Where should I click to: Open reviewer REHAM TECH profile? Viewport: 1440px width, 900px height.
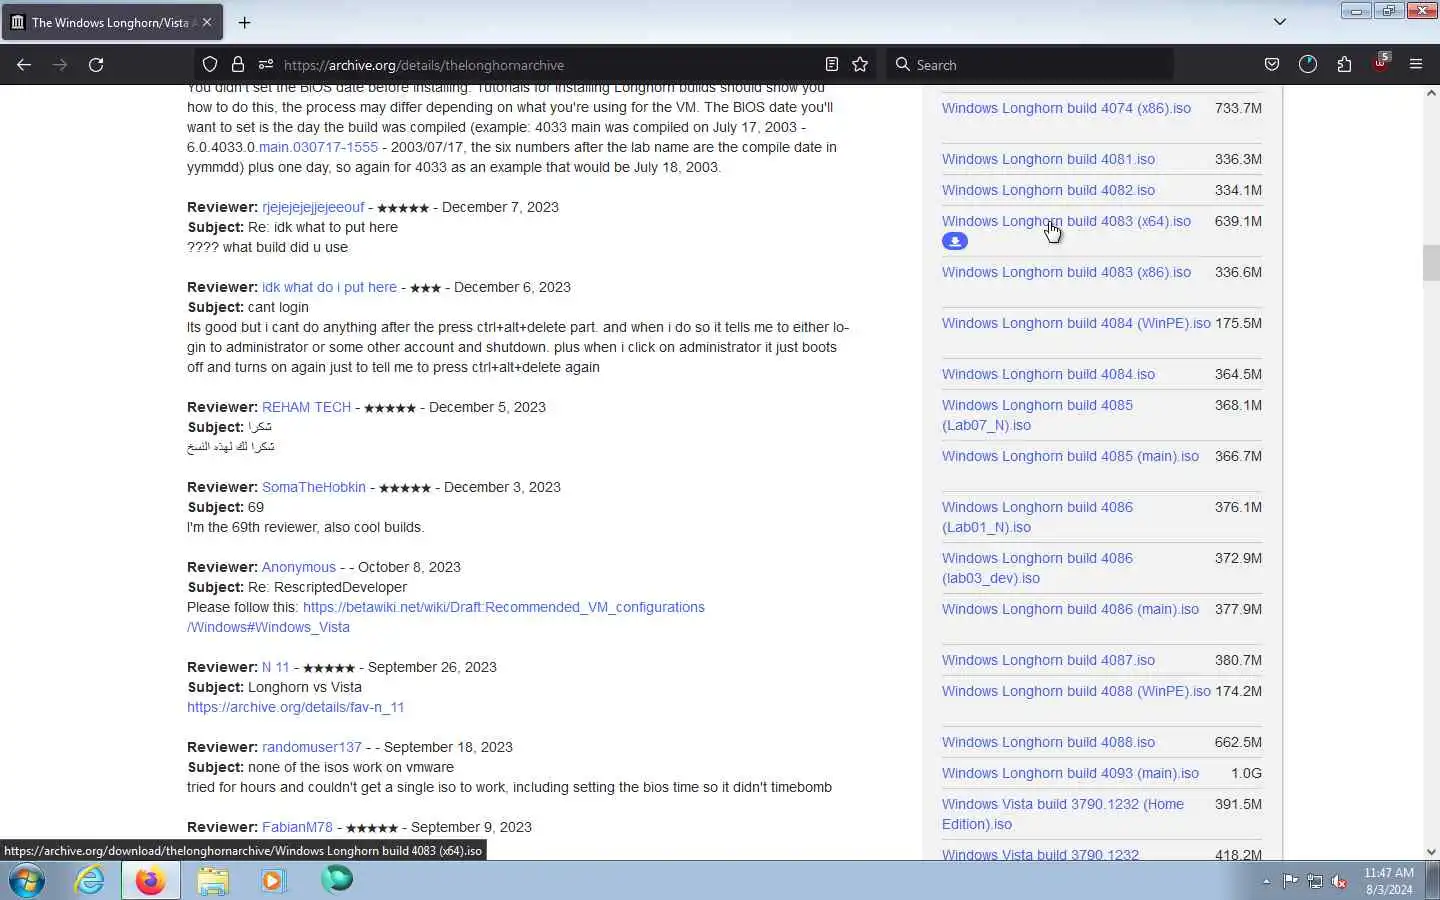pyautogui.click(x=306, y=407)
